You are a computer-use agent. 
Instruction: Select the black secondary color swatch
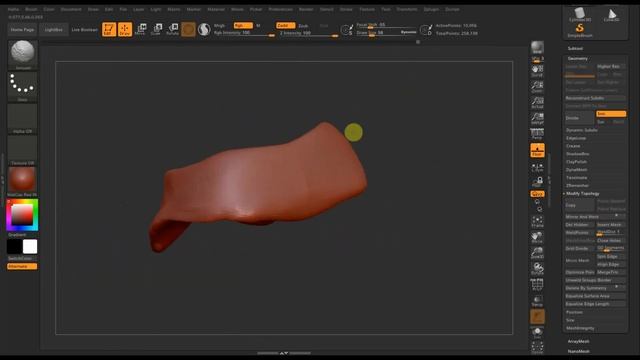coord(14,247)
